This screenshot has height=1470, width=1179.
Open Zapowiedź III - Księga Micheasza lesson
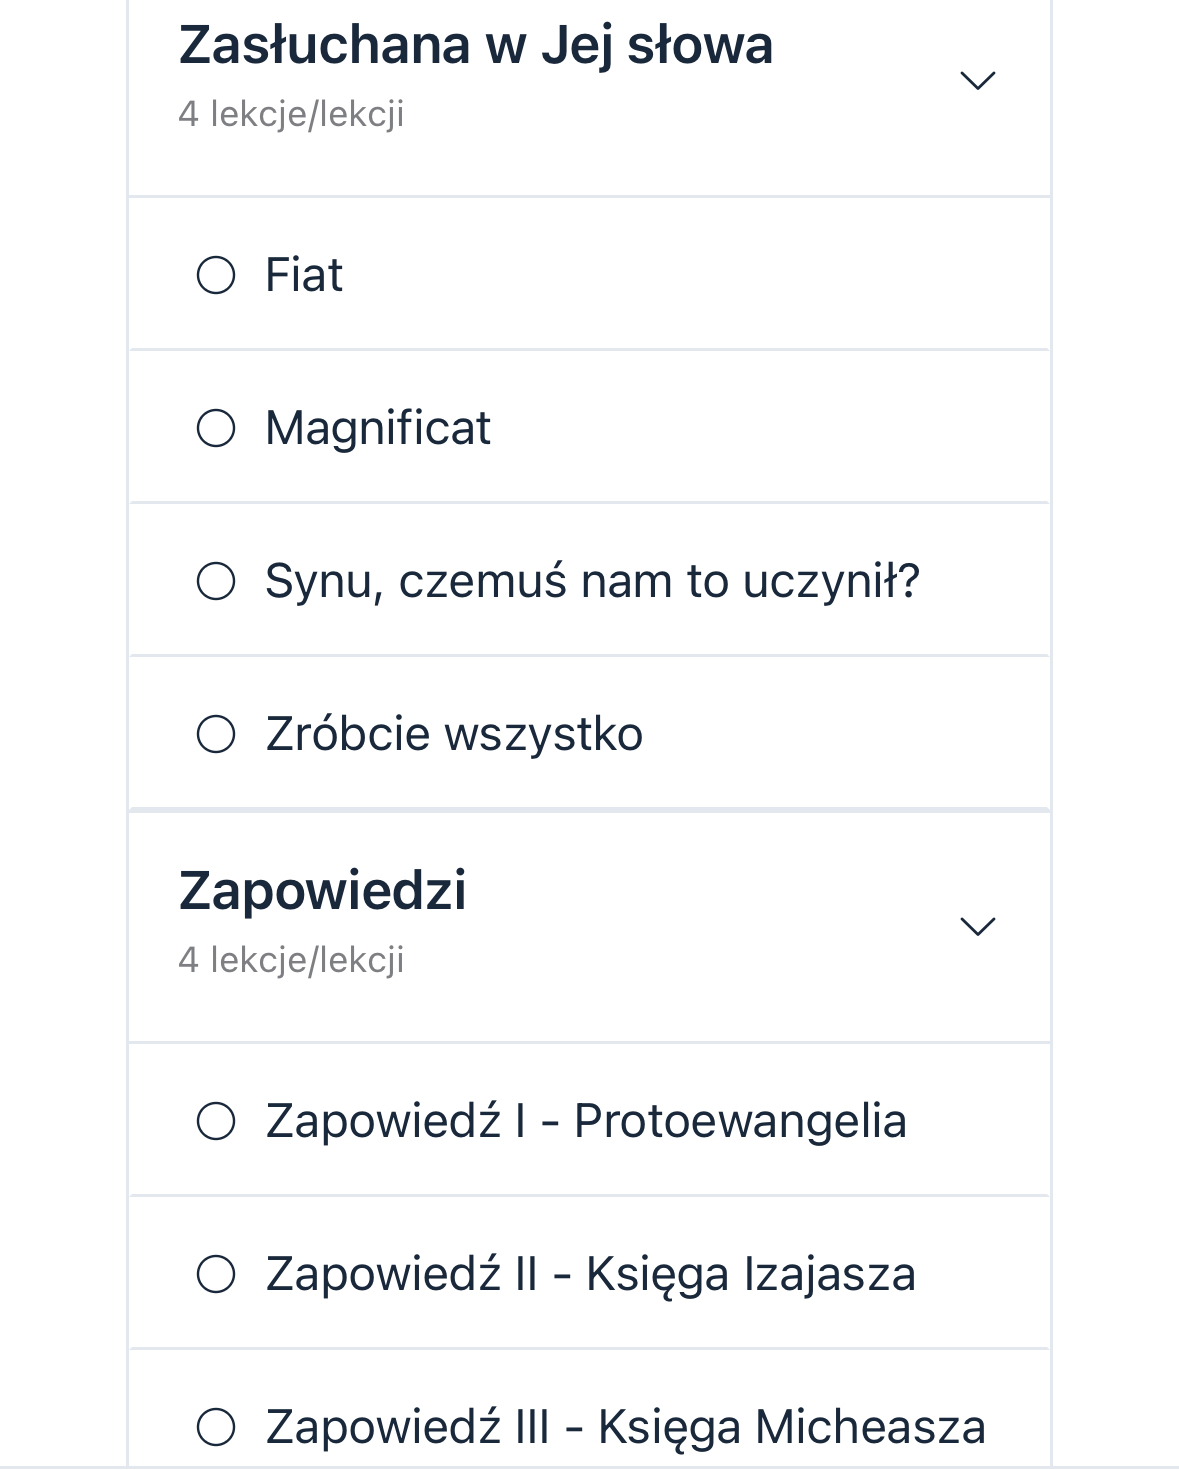625,1427
